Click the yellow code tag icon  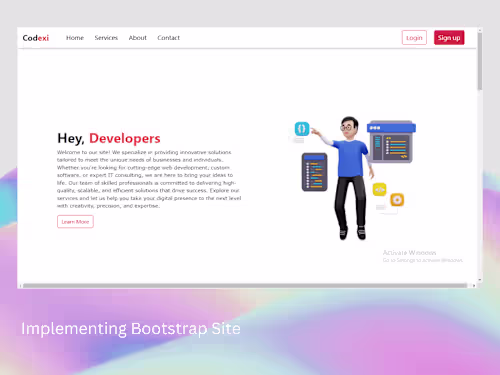[x=379, y=189]
